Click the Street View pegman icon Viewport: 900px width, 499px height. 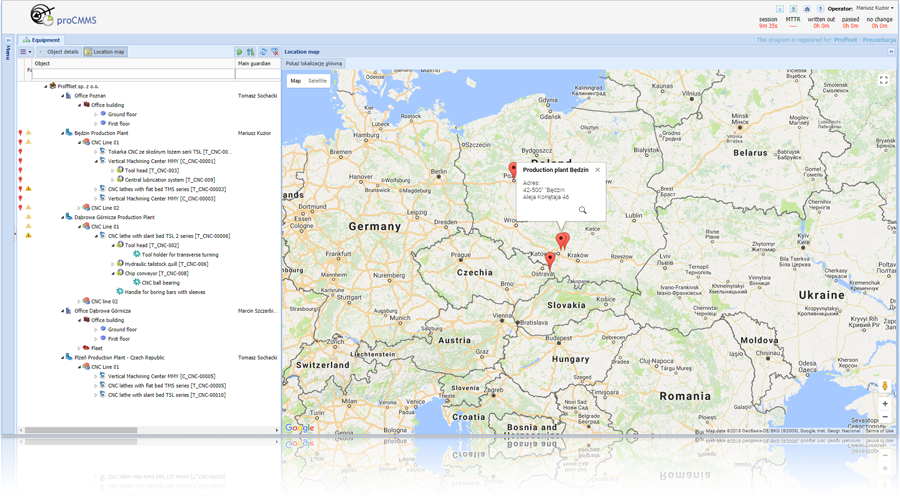pyautogui.click(x=885, y=386)
